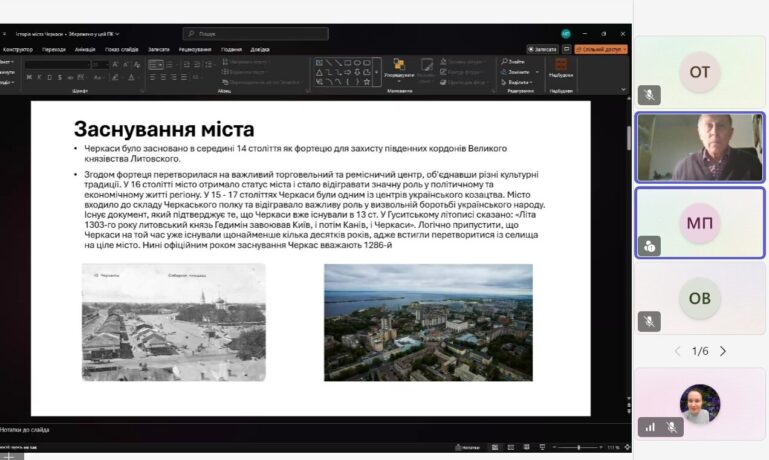
Task: Click the Record (Записати) button
Action: pos(543,48)
